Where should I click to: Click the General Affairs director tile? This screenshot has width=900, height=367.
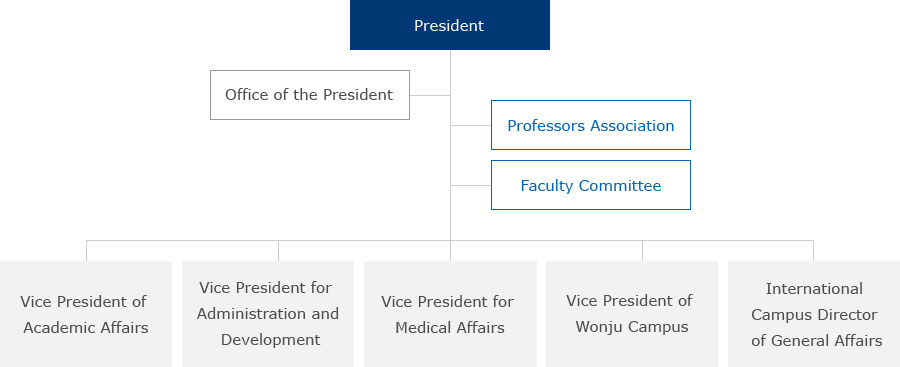tap(814, 314)
